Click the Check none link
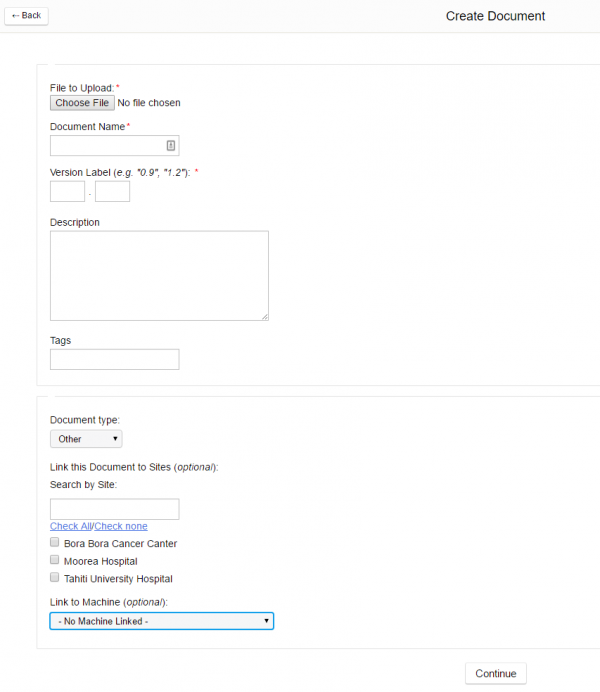The width and height of the screenshot is (600, 692). pyautogui.click(x=121, y=526)
